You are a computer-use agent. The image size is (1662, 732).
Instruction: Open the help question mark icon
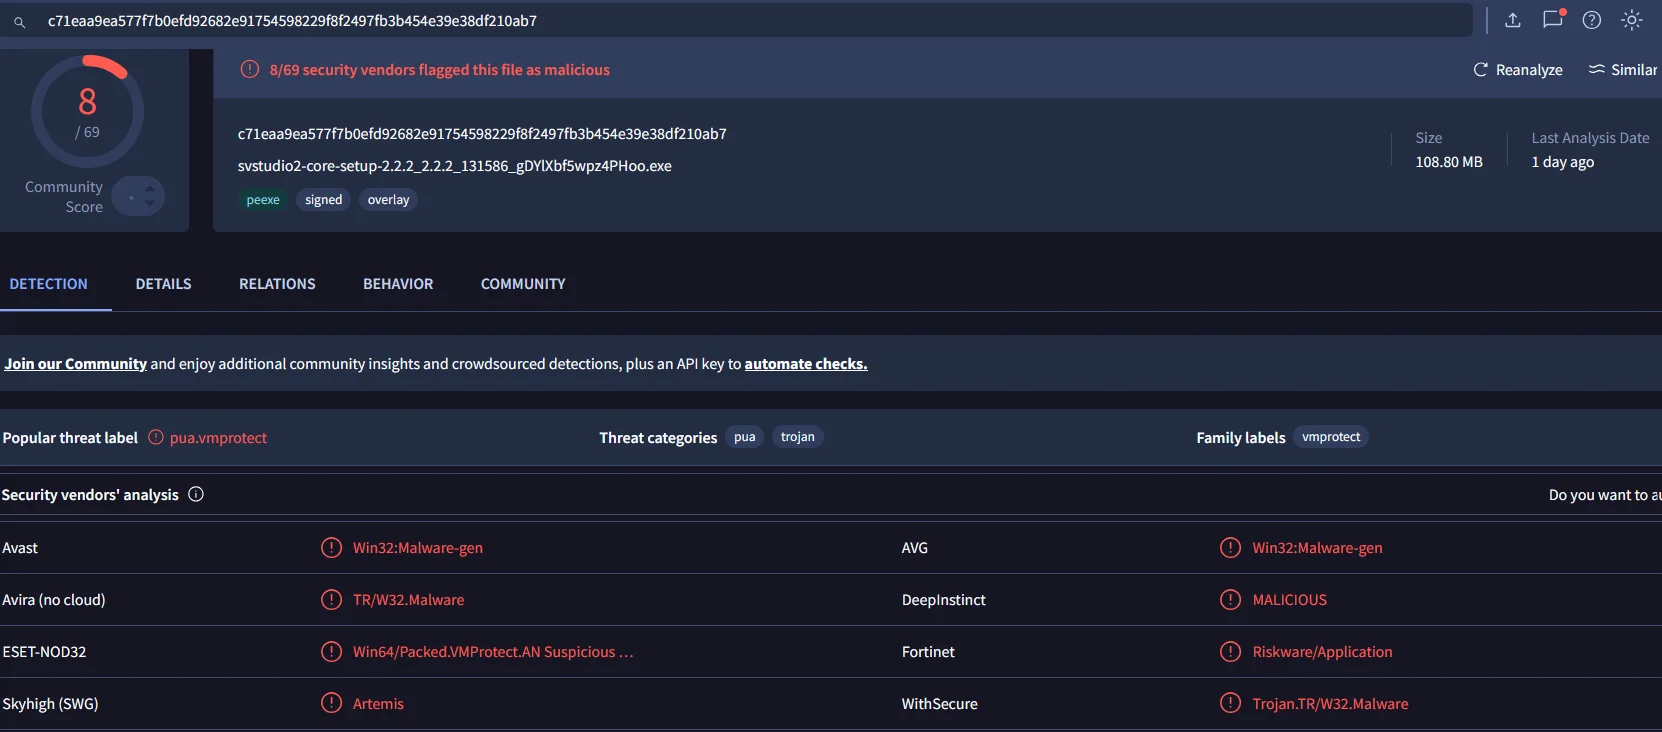(x=1592, y=20)
